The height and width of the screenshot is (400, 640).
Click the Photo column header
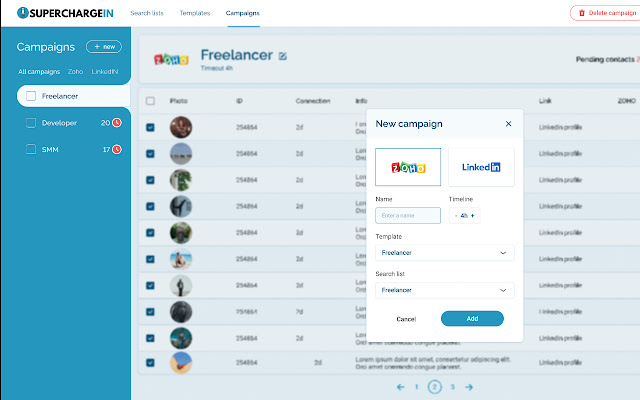[179, 101]
